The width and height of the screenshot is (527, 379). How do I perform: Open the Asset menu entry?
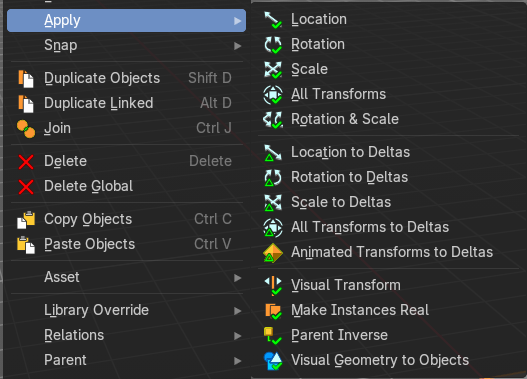(126, 278)
